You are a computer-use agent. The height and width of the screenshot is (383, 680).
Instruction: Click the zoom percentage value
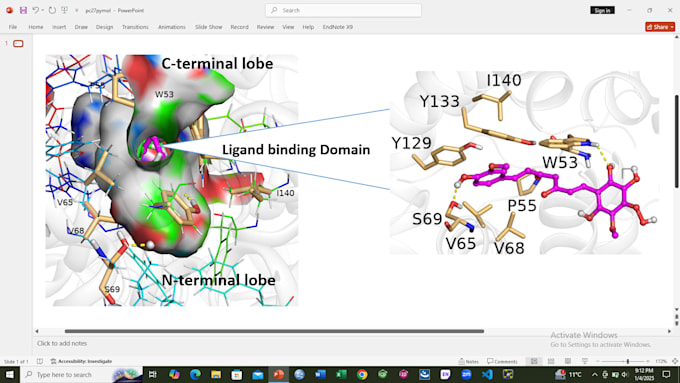[661, 361]
